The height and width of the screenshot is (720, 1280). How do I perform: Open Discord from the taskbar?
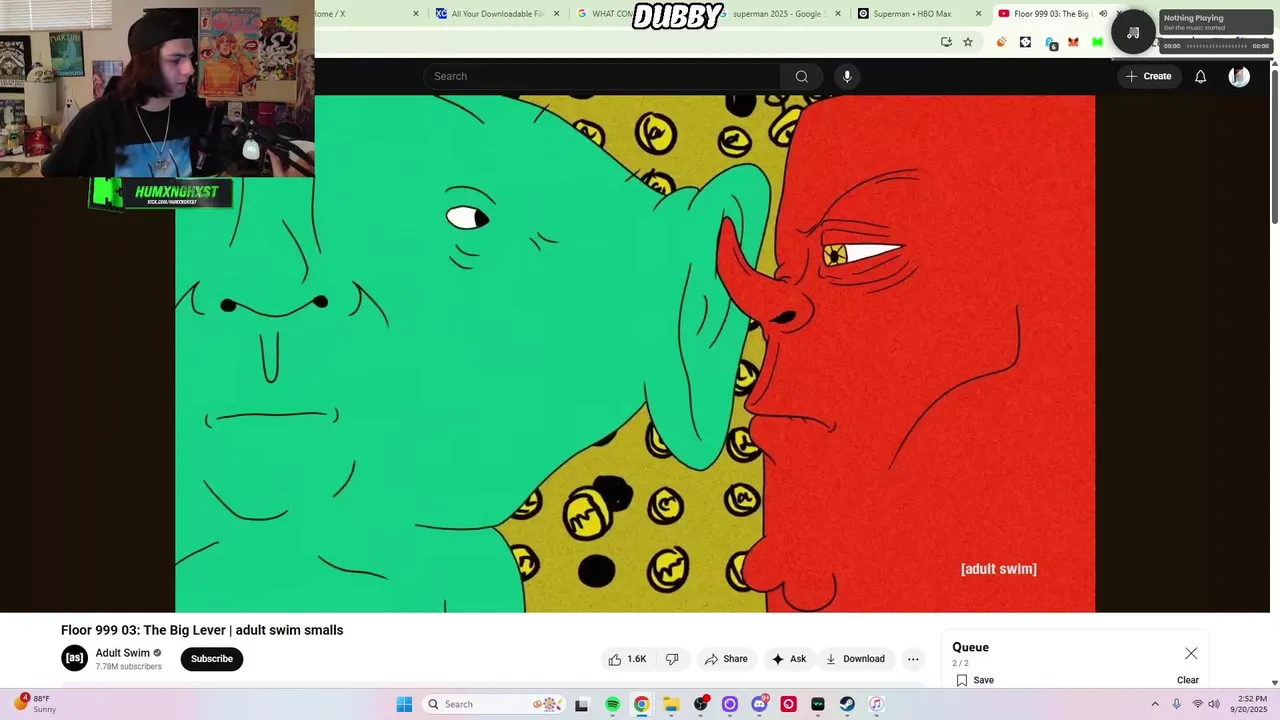click(759, 704)
